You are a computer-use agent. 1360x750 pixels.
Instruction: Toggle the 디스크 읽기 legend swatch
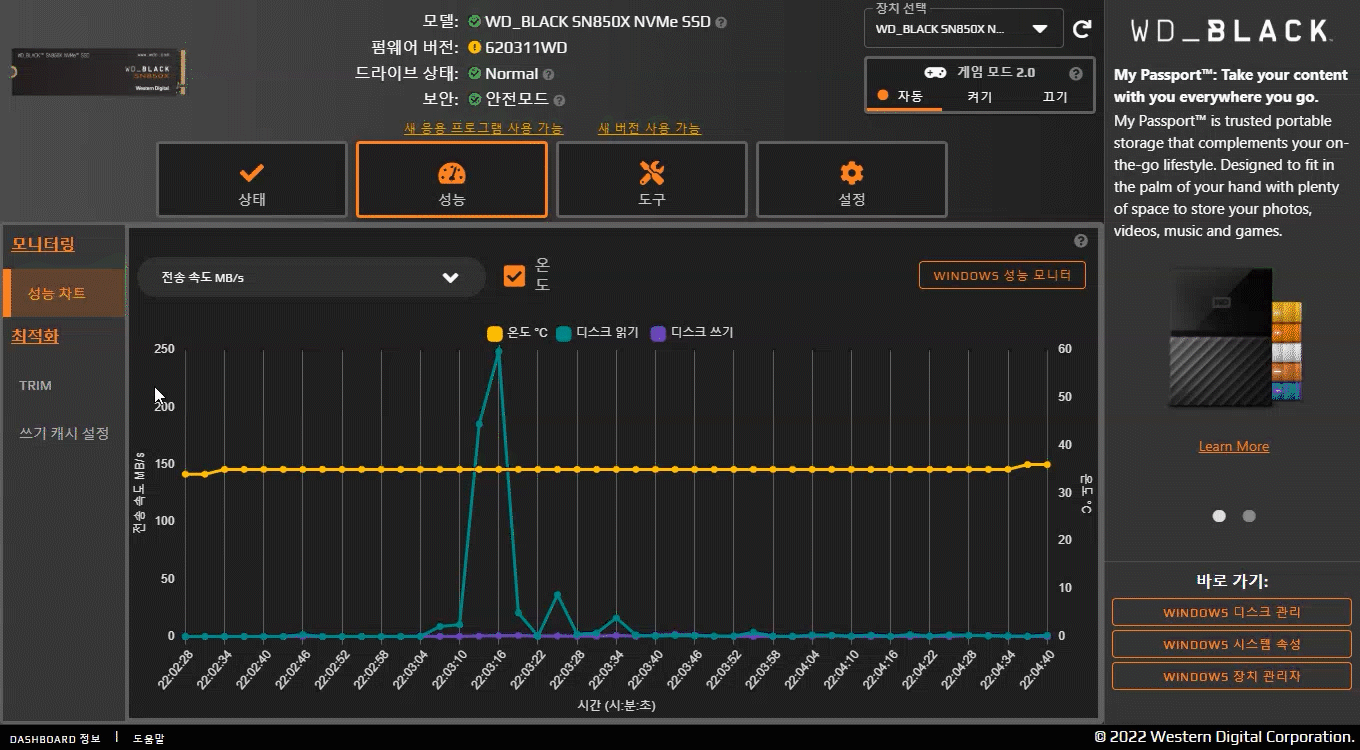(564, 333)
